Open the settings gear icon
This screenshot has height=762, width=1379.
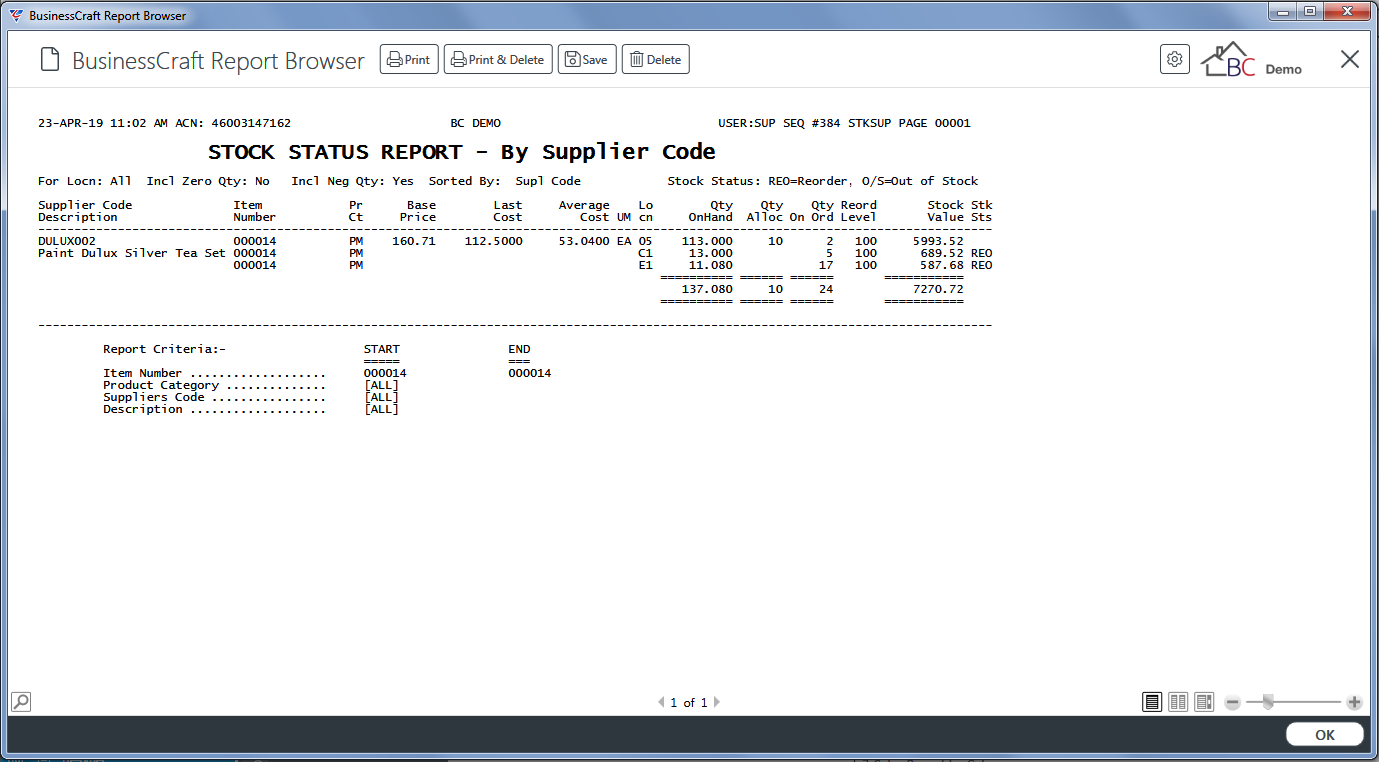(x=1175, y=59)
